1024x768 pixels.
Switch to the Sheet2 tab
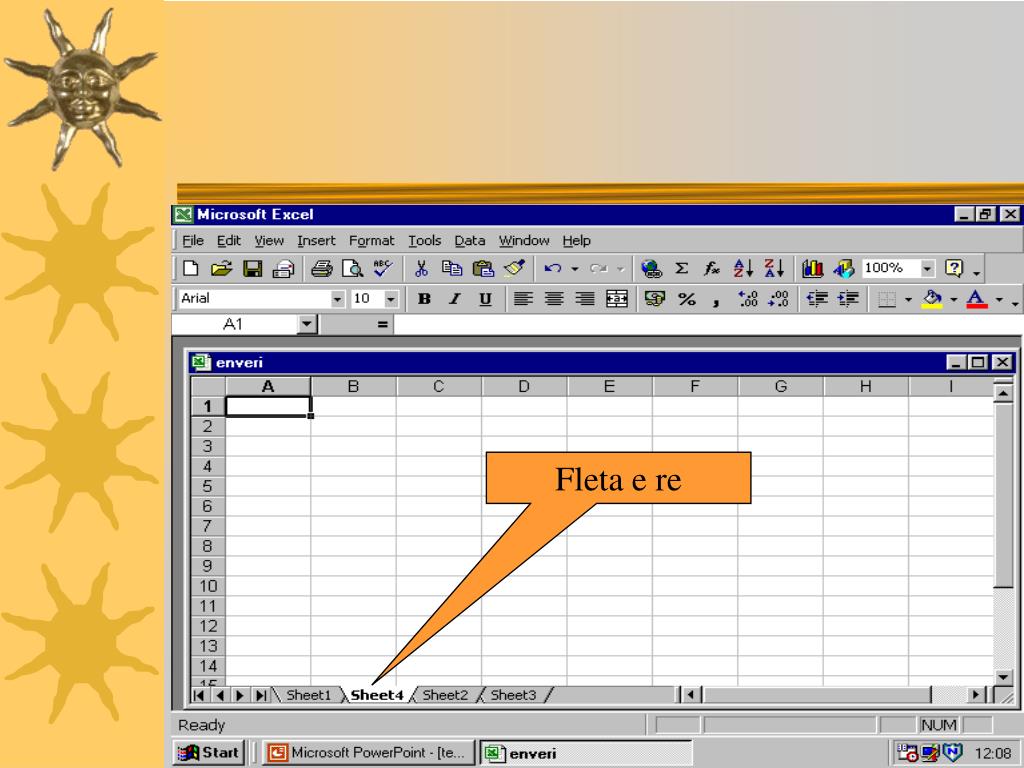coord(445,695)
